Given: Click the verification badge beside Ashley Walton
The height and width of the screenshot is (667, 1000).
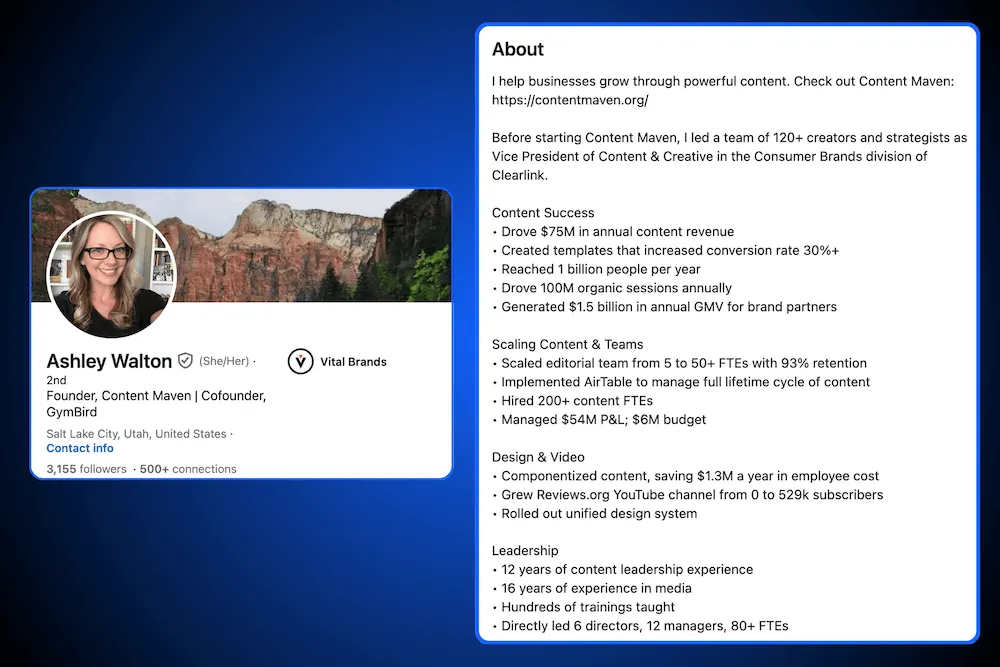Looking at the screenshot, I should [186, 361].
